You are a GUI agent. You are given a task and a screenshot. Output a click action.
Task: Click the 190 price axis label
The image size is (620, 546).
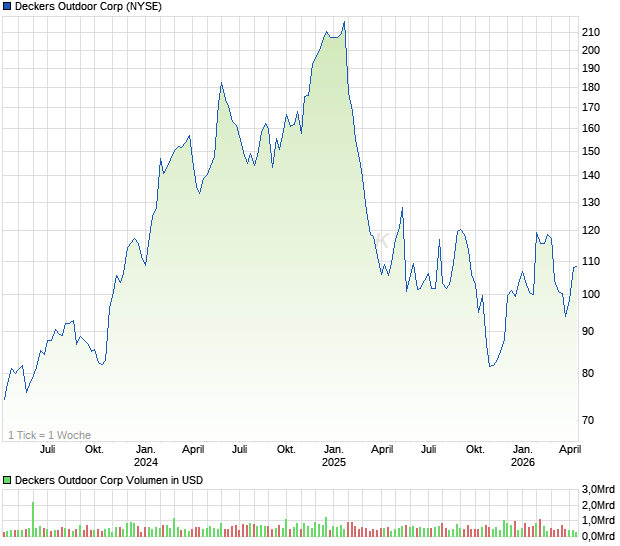(x=591, y=68)
